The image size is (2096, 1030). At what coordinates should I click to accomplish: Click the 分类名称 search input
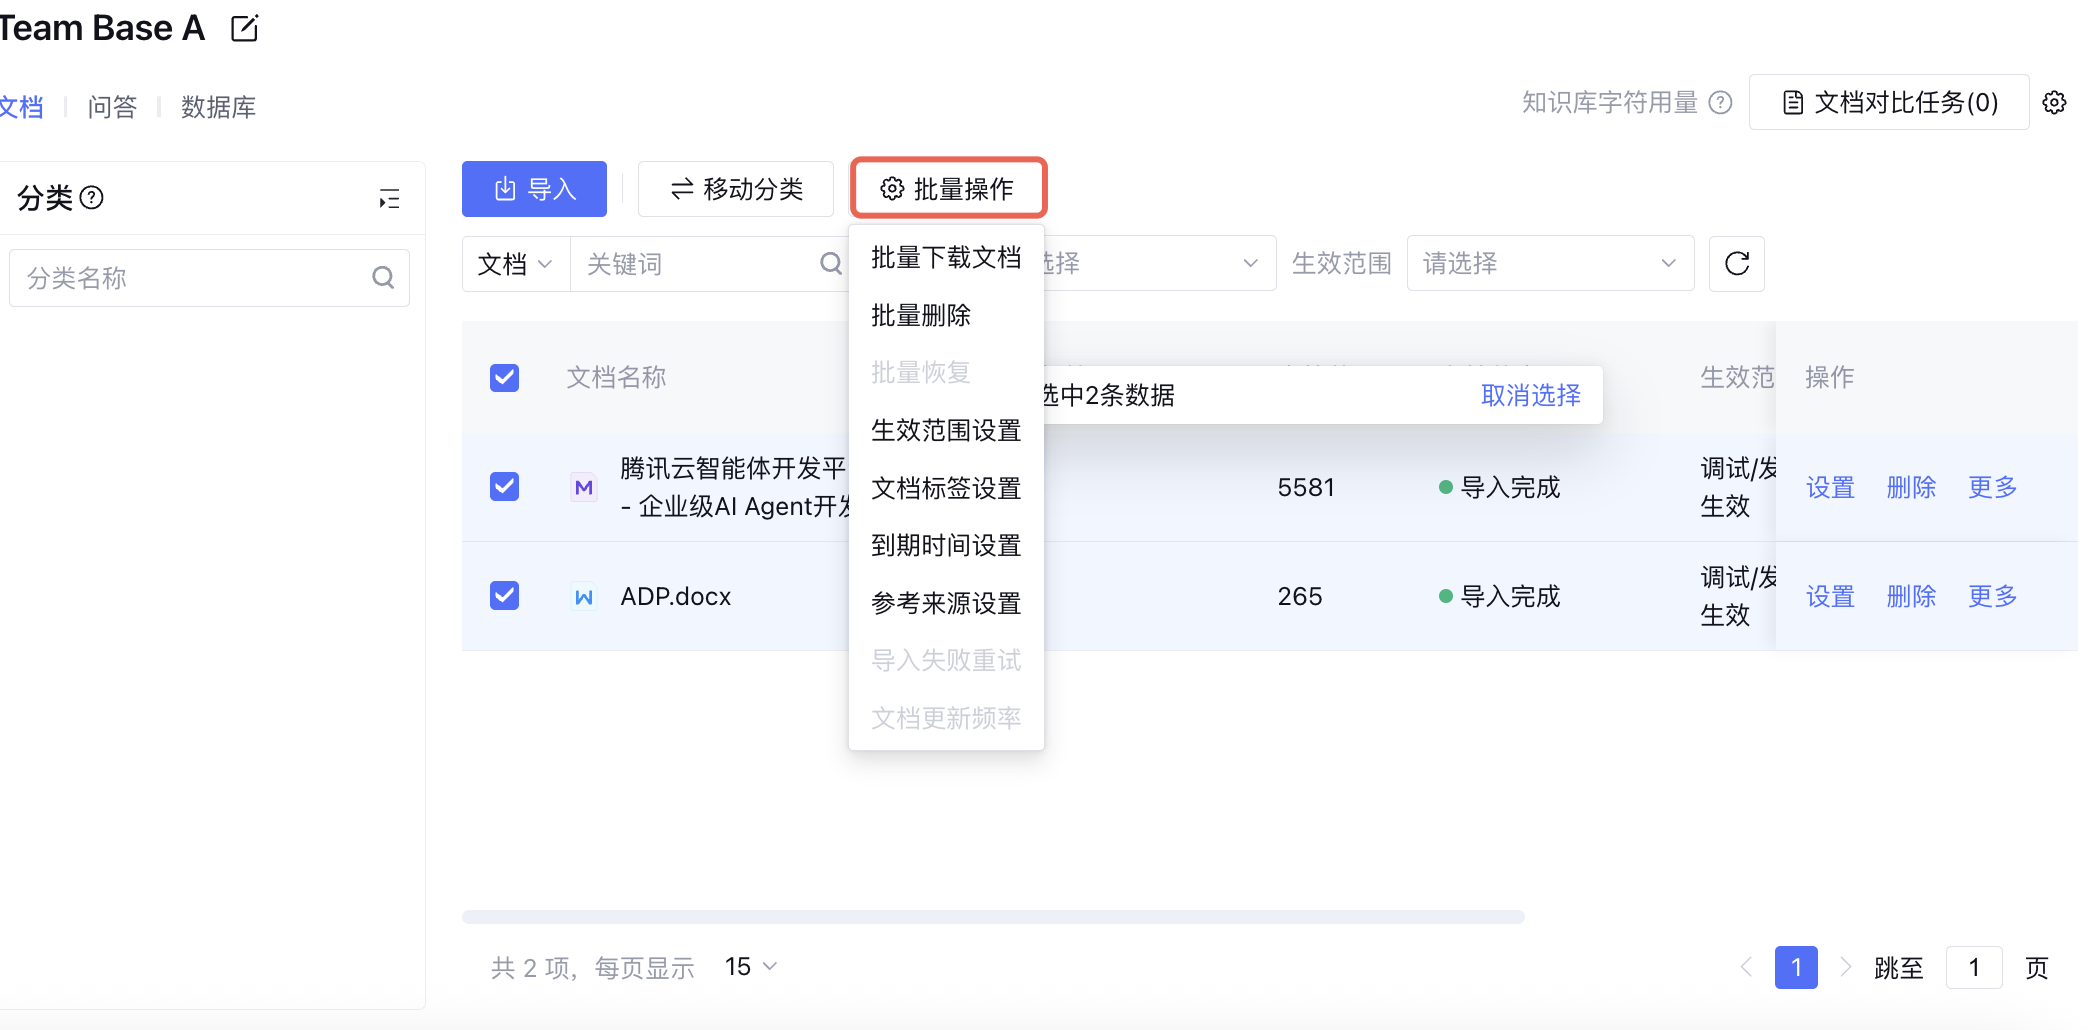pyautogui.click(x=209, y=277)
